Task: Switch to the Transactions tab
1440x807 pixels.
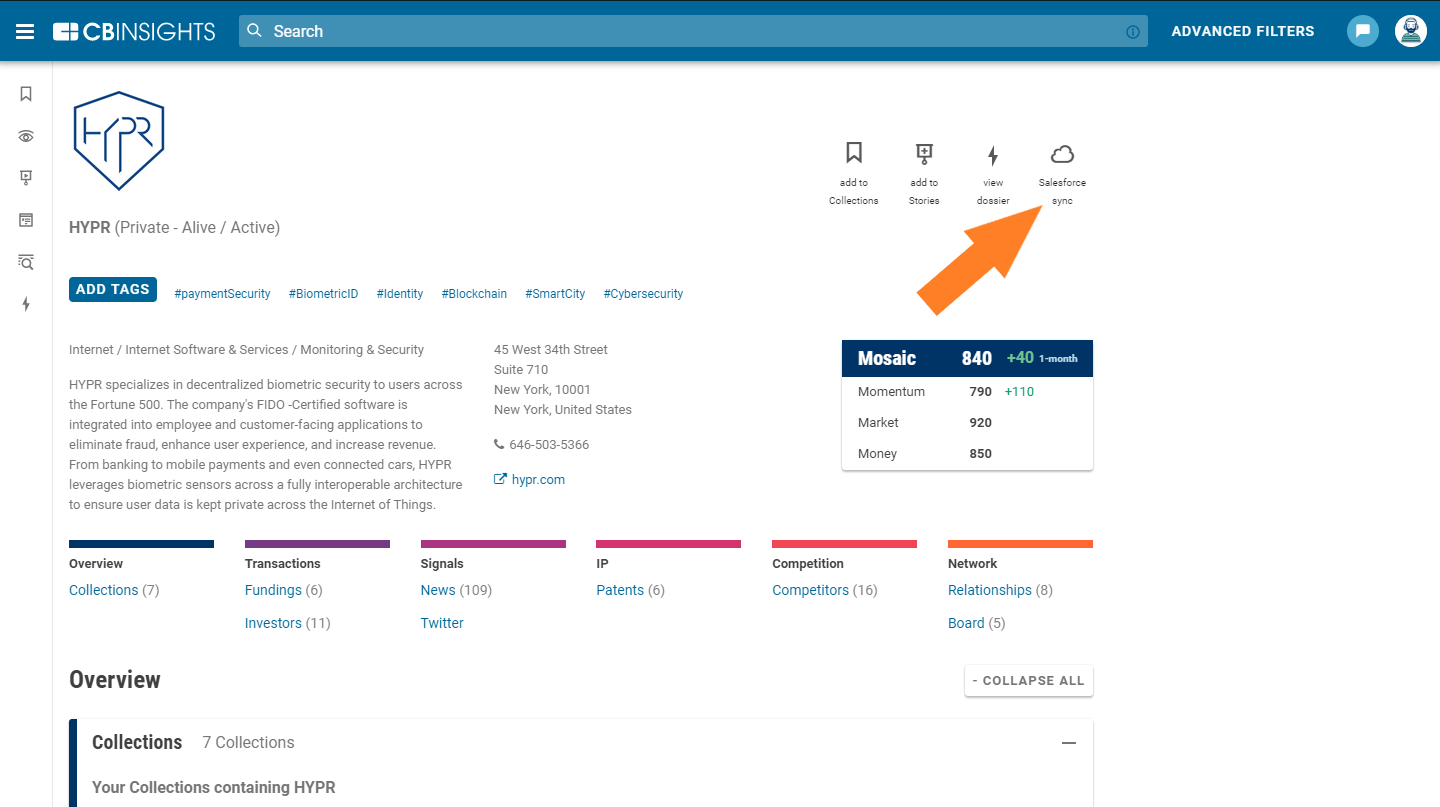Action: (x=283, y=564)
